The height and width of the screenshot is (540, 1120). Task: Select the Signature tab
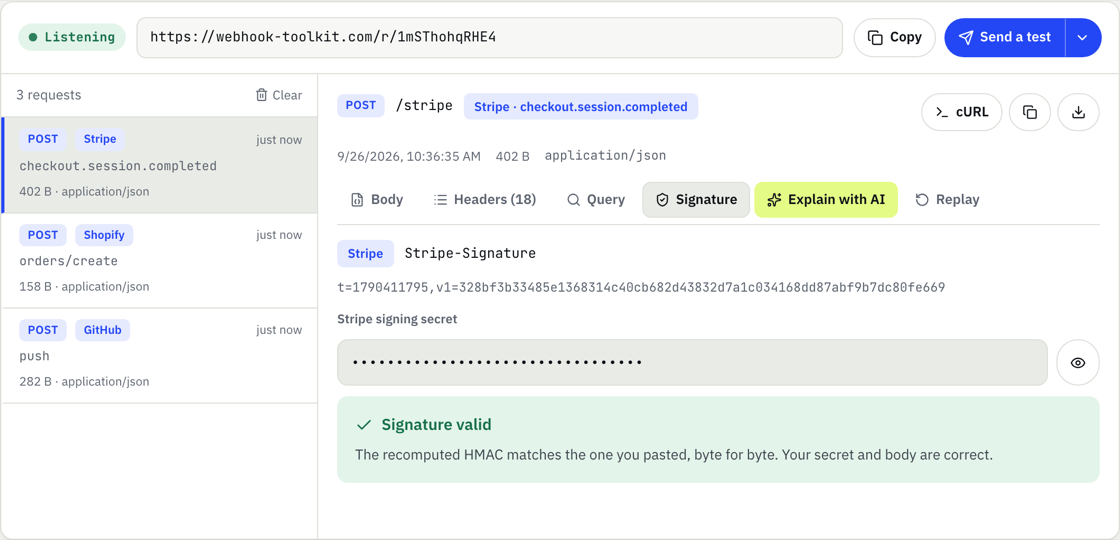tap(696, 200)
